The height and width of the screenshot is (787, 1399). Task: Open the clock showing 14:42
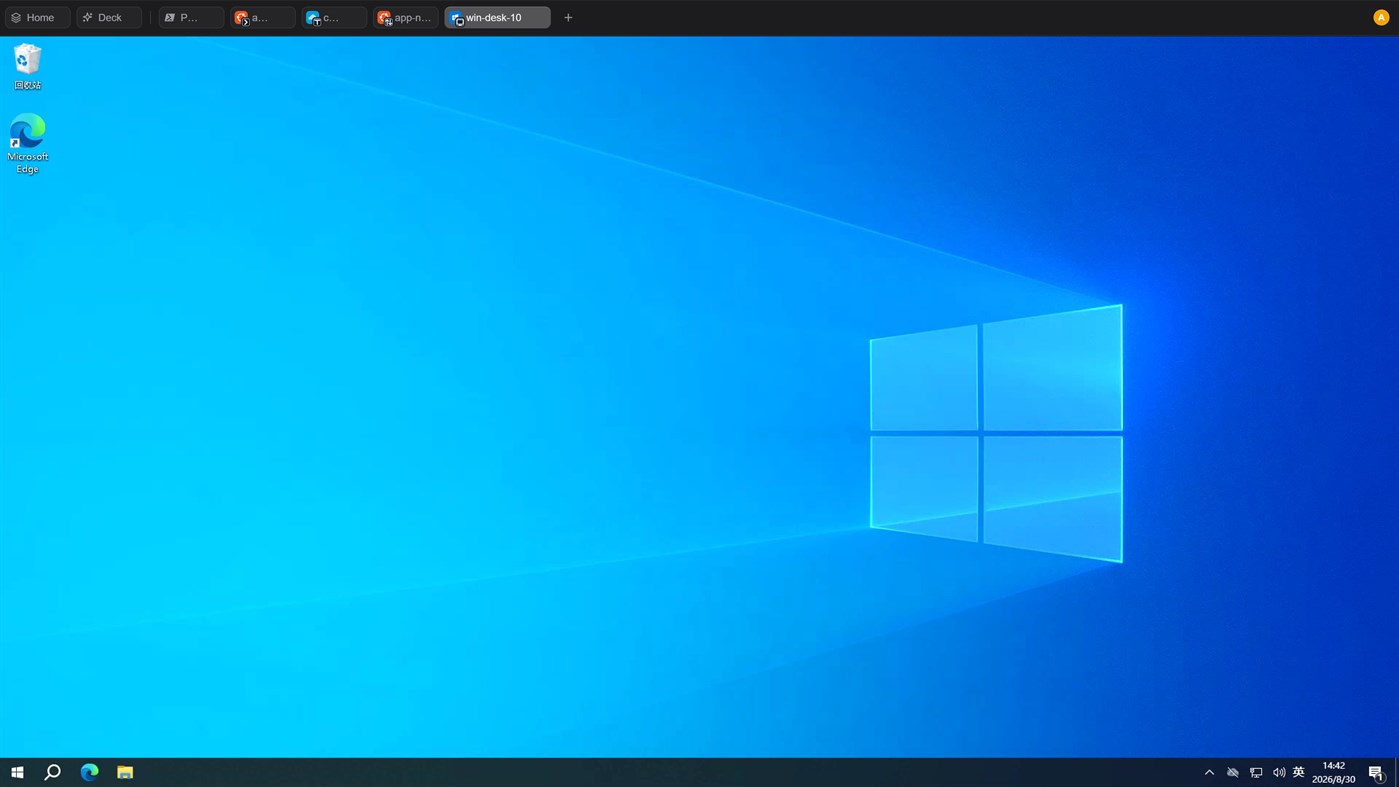(x=1333, y=772)
